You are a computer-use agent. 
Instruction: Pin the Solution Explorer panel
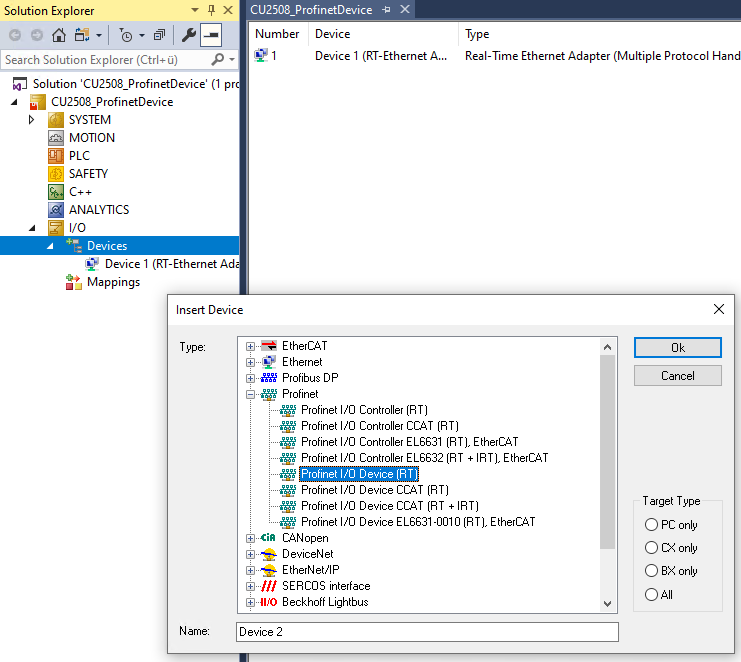[x=211, y=10]
